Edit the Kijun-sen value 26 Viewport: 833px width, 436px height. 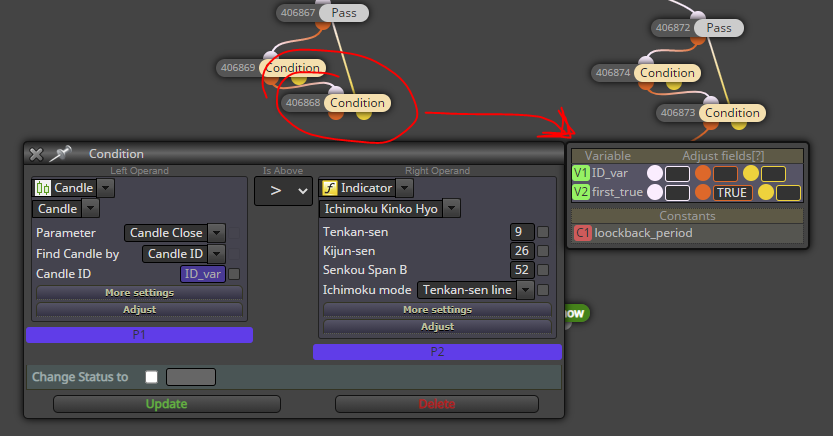tap(522, 251)
